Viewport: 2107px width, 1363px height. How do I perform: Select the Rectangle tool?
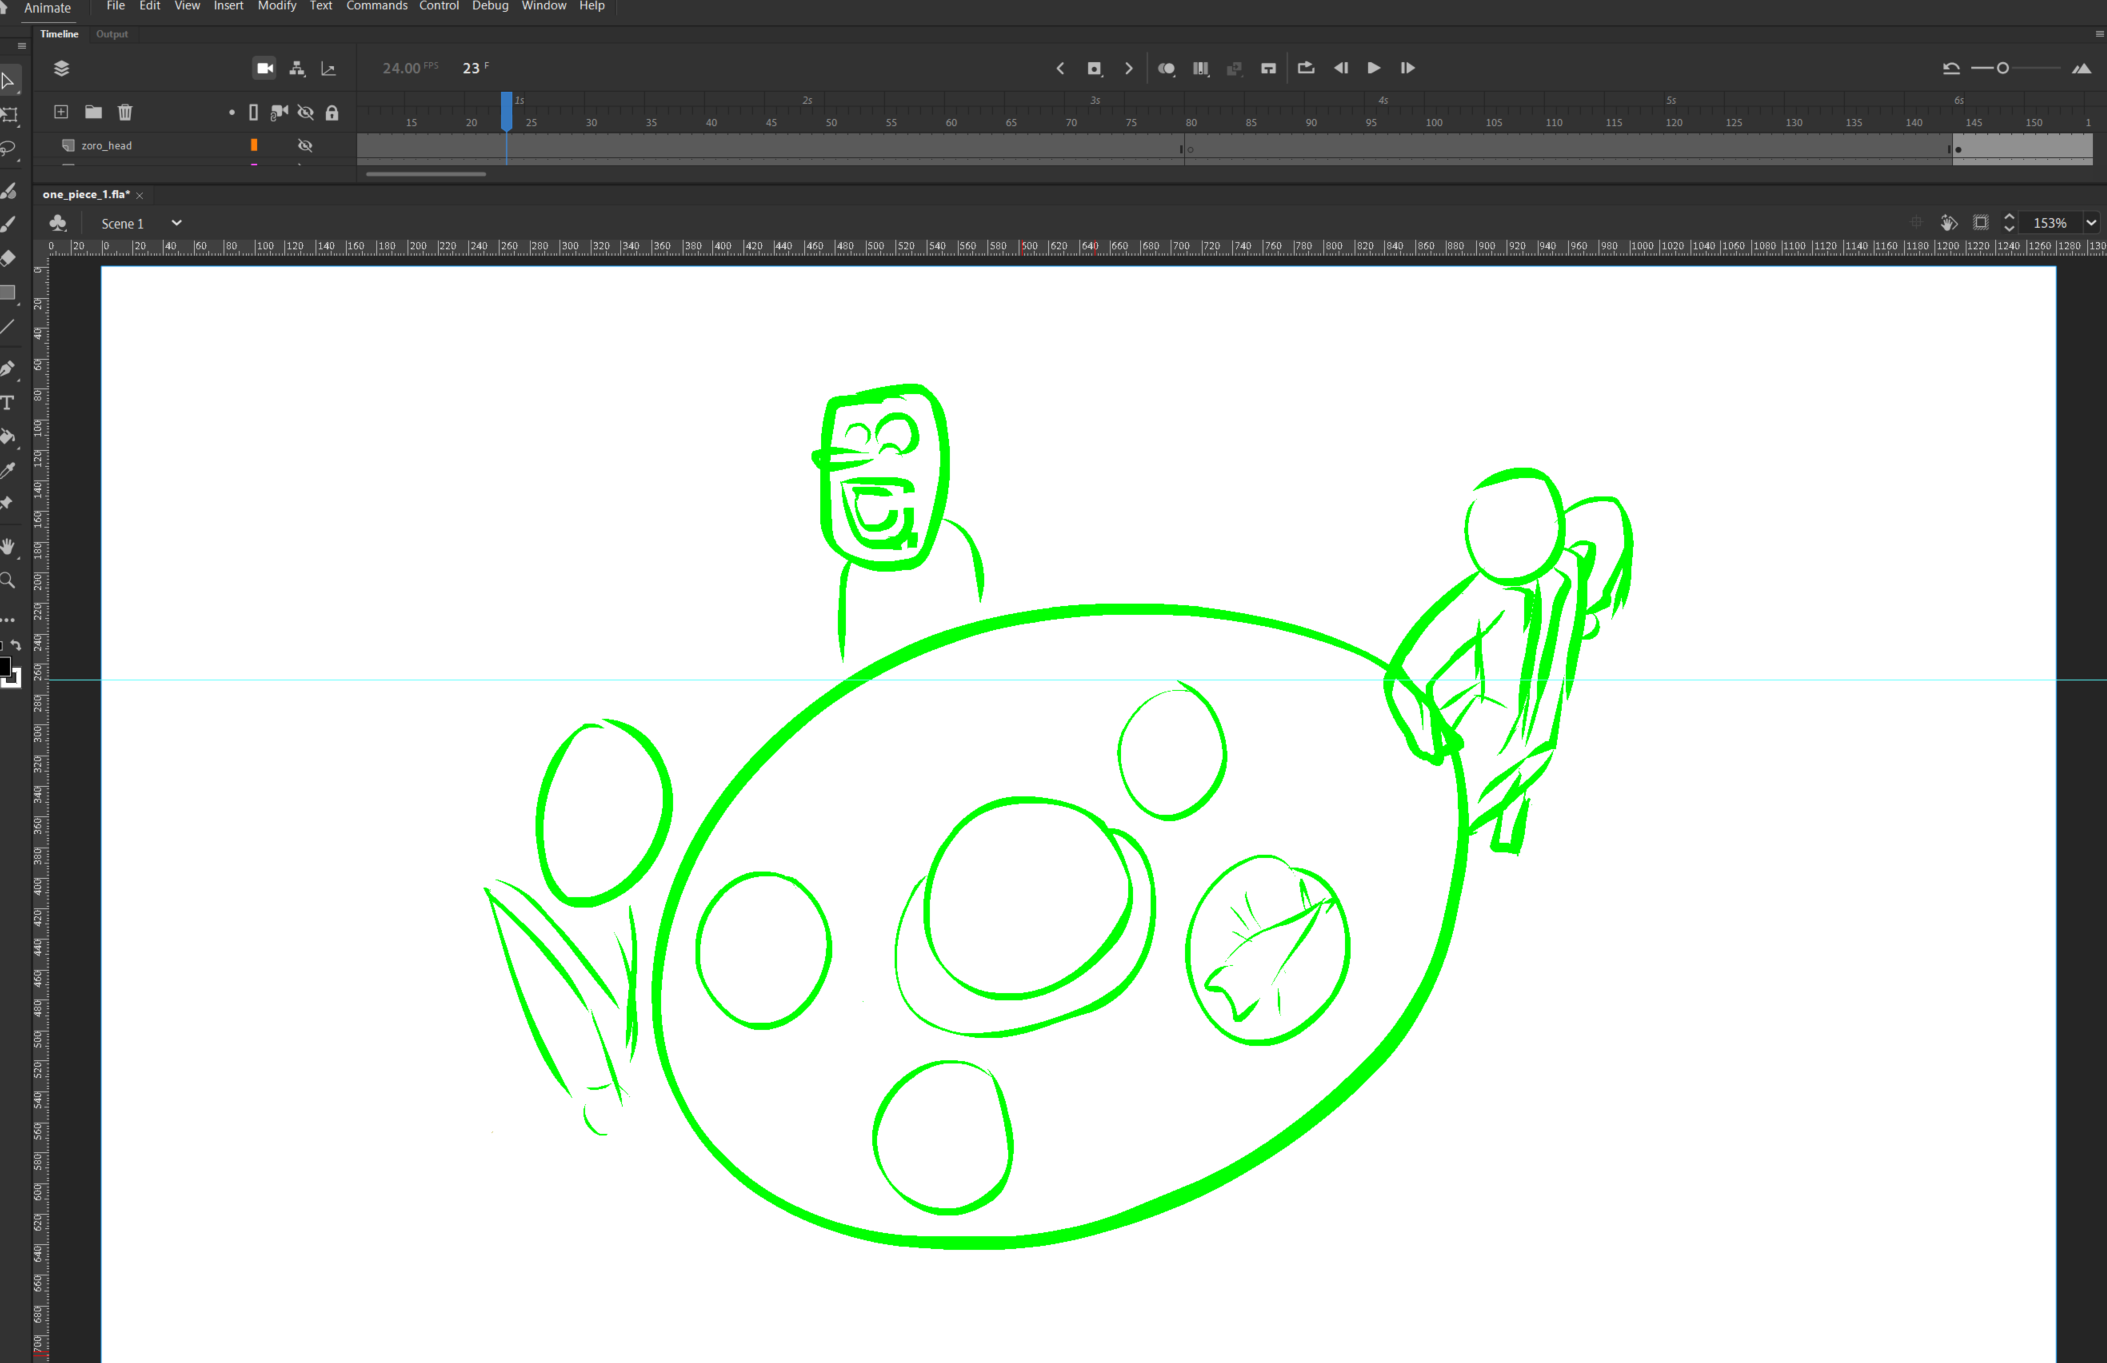(x=8, y=293)
